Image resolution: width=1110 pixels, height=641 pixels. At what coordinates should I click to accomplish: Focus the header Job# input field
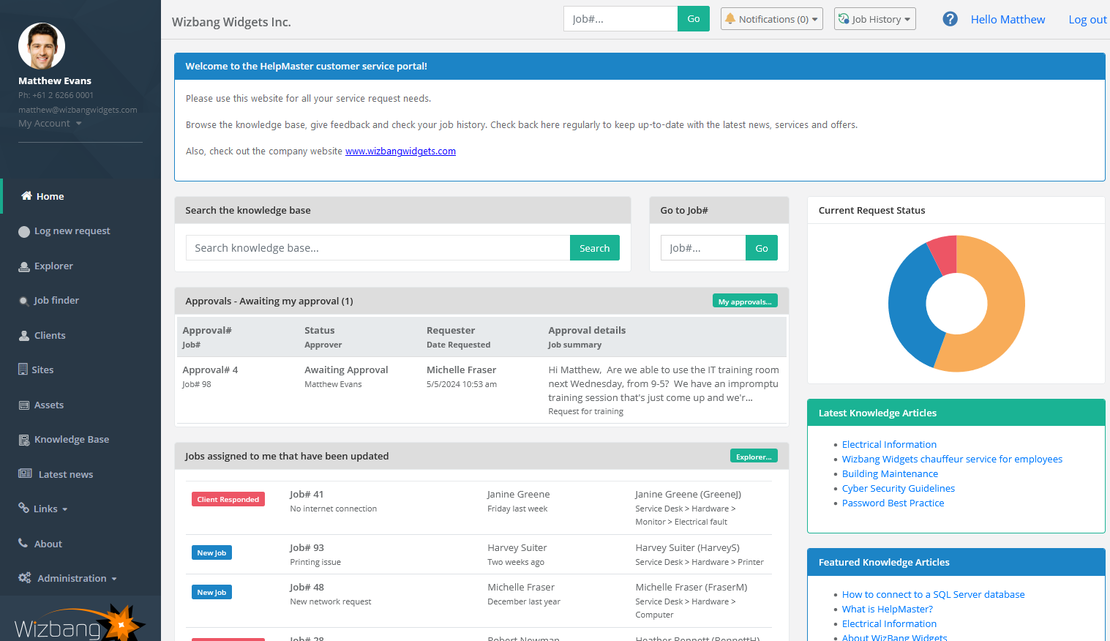click(621, 19)
